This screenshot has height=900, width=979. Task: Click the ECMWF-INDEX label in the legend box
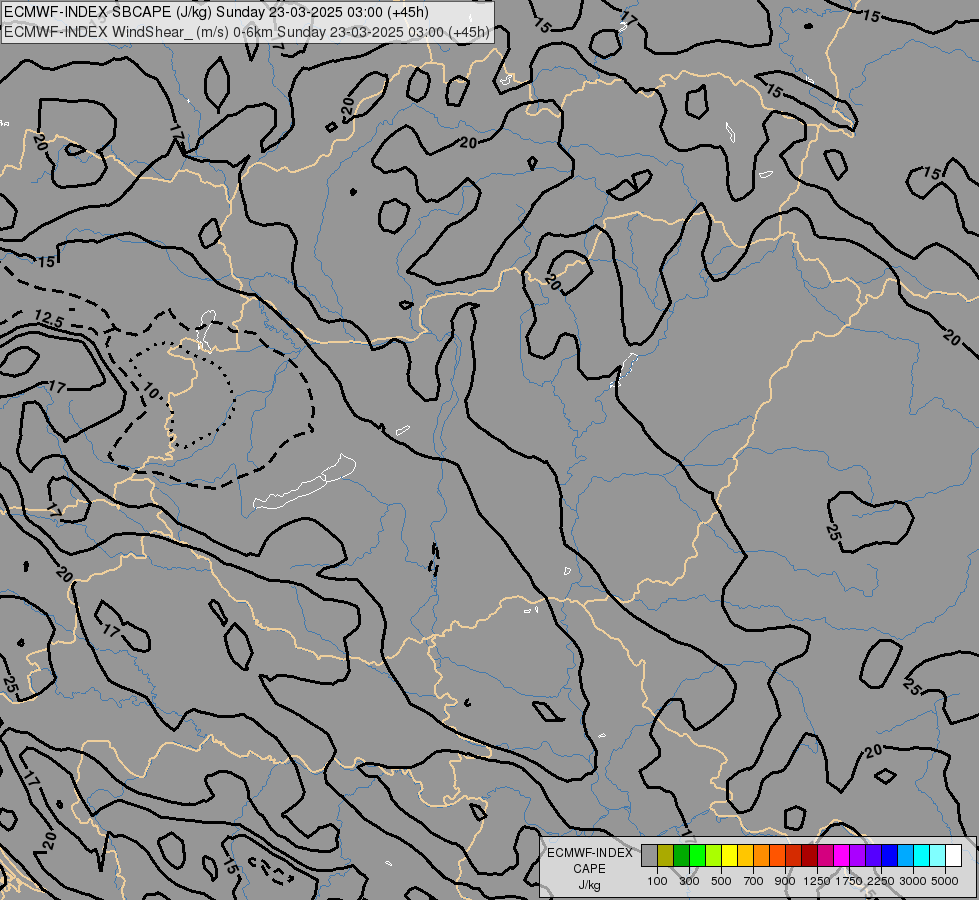(589, 853)
